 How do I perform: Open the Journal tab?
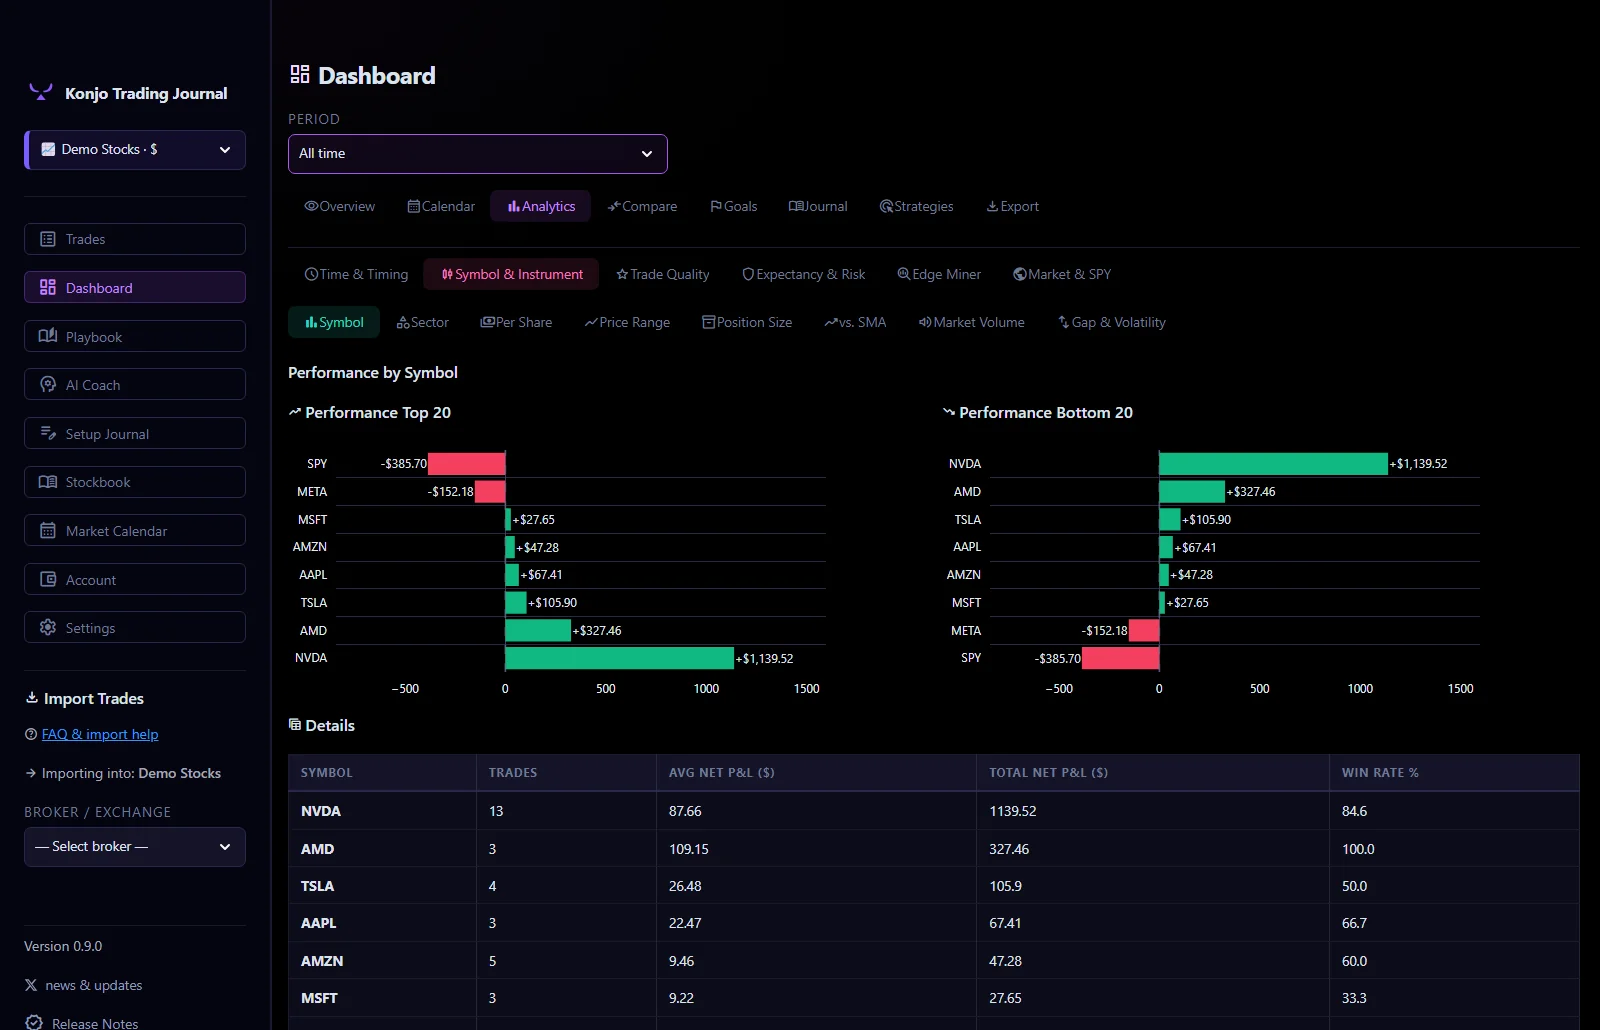coord(818,206)
